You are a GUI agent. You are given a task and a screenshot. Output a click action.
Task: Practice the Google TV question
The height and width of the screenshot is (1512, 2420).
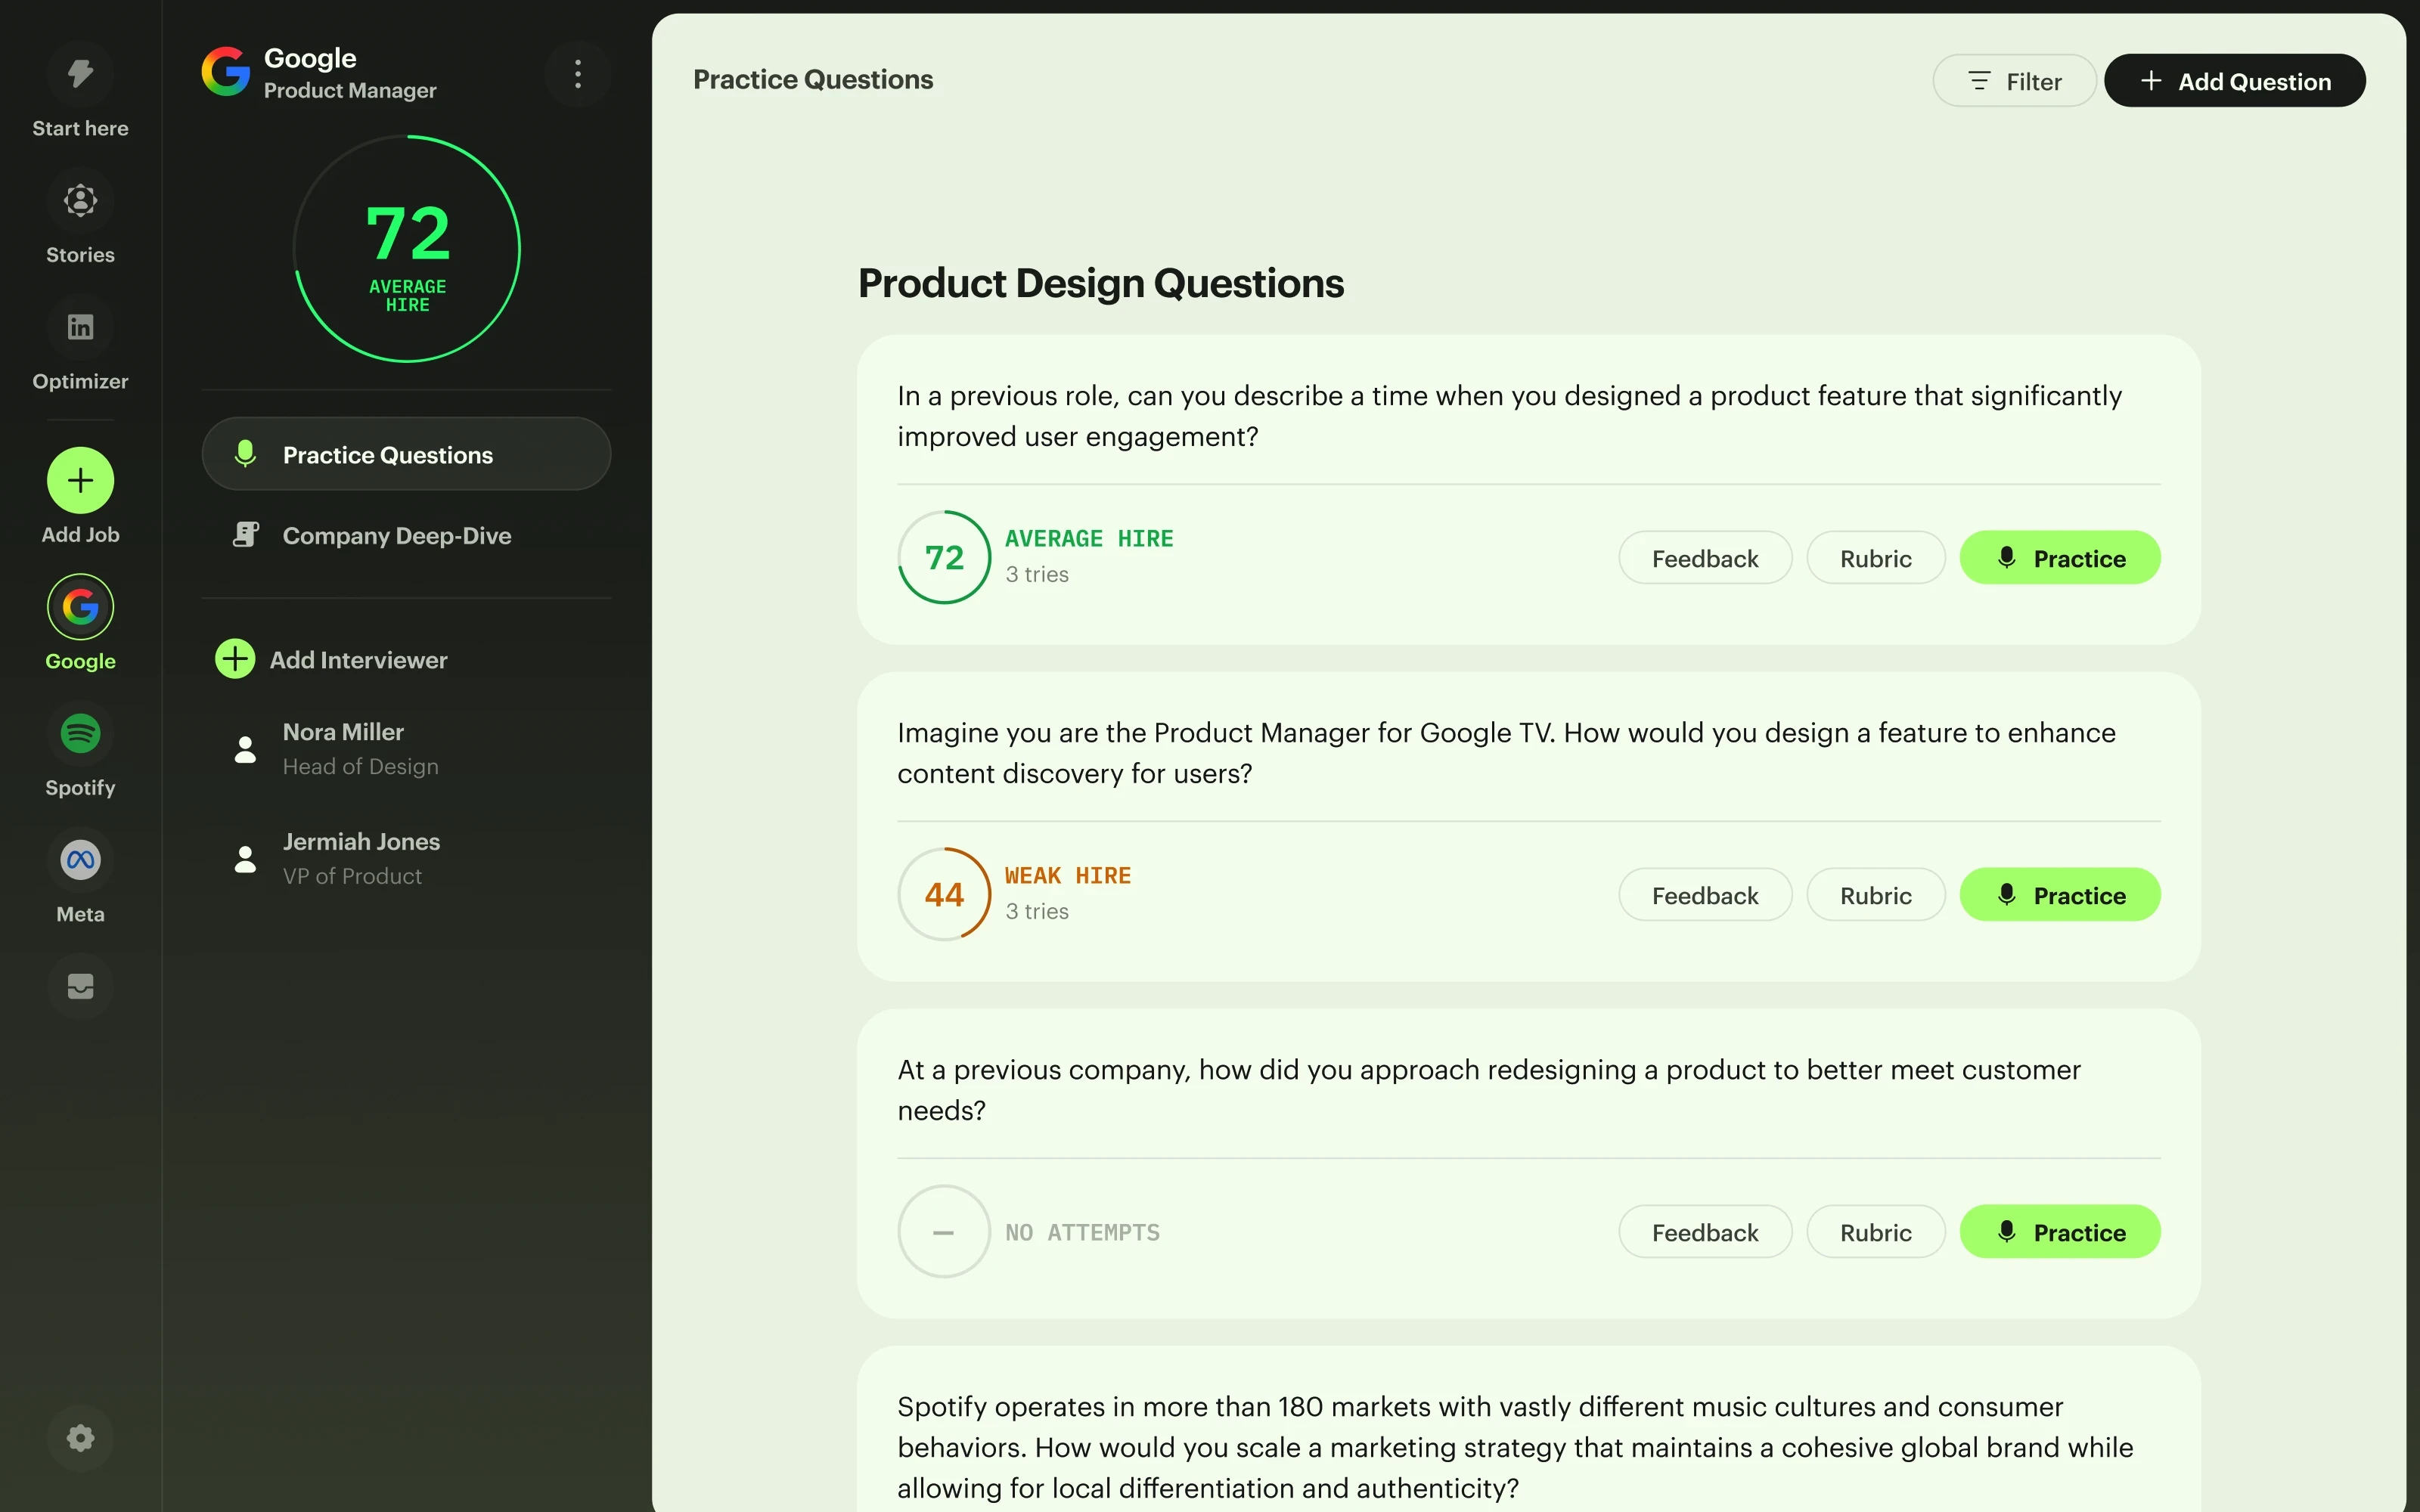click(x=2060, y=895)
